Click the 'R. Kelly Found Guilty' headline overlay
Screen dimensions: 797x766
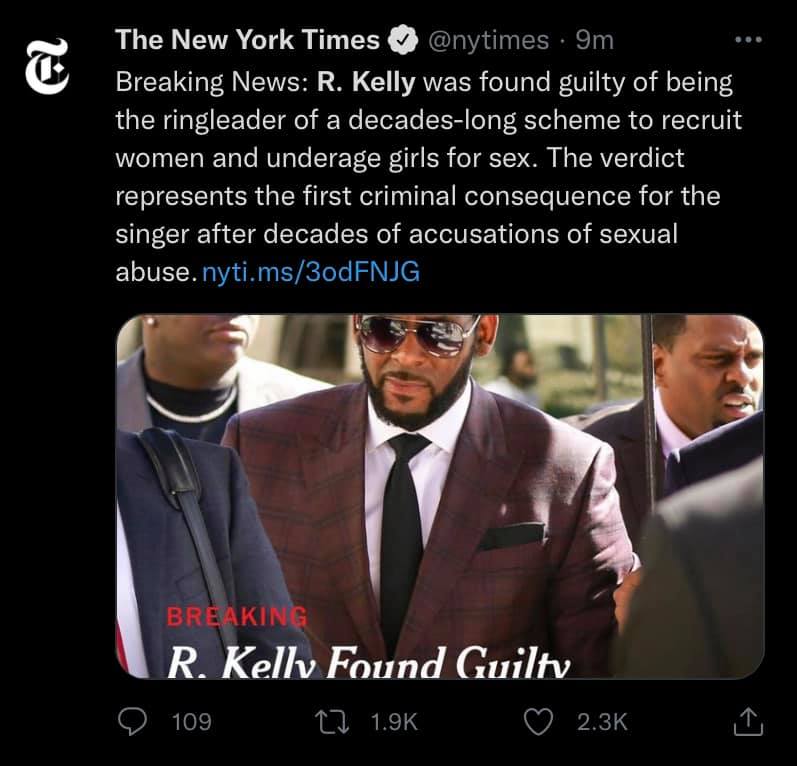click(x=369, y=660)
